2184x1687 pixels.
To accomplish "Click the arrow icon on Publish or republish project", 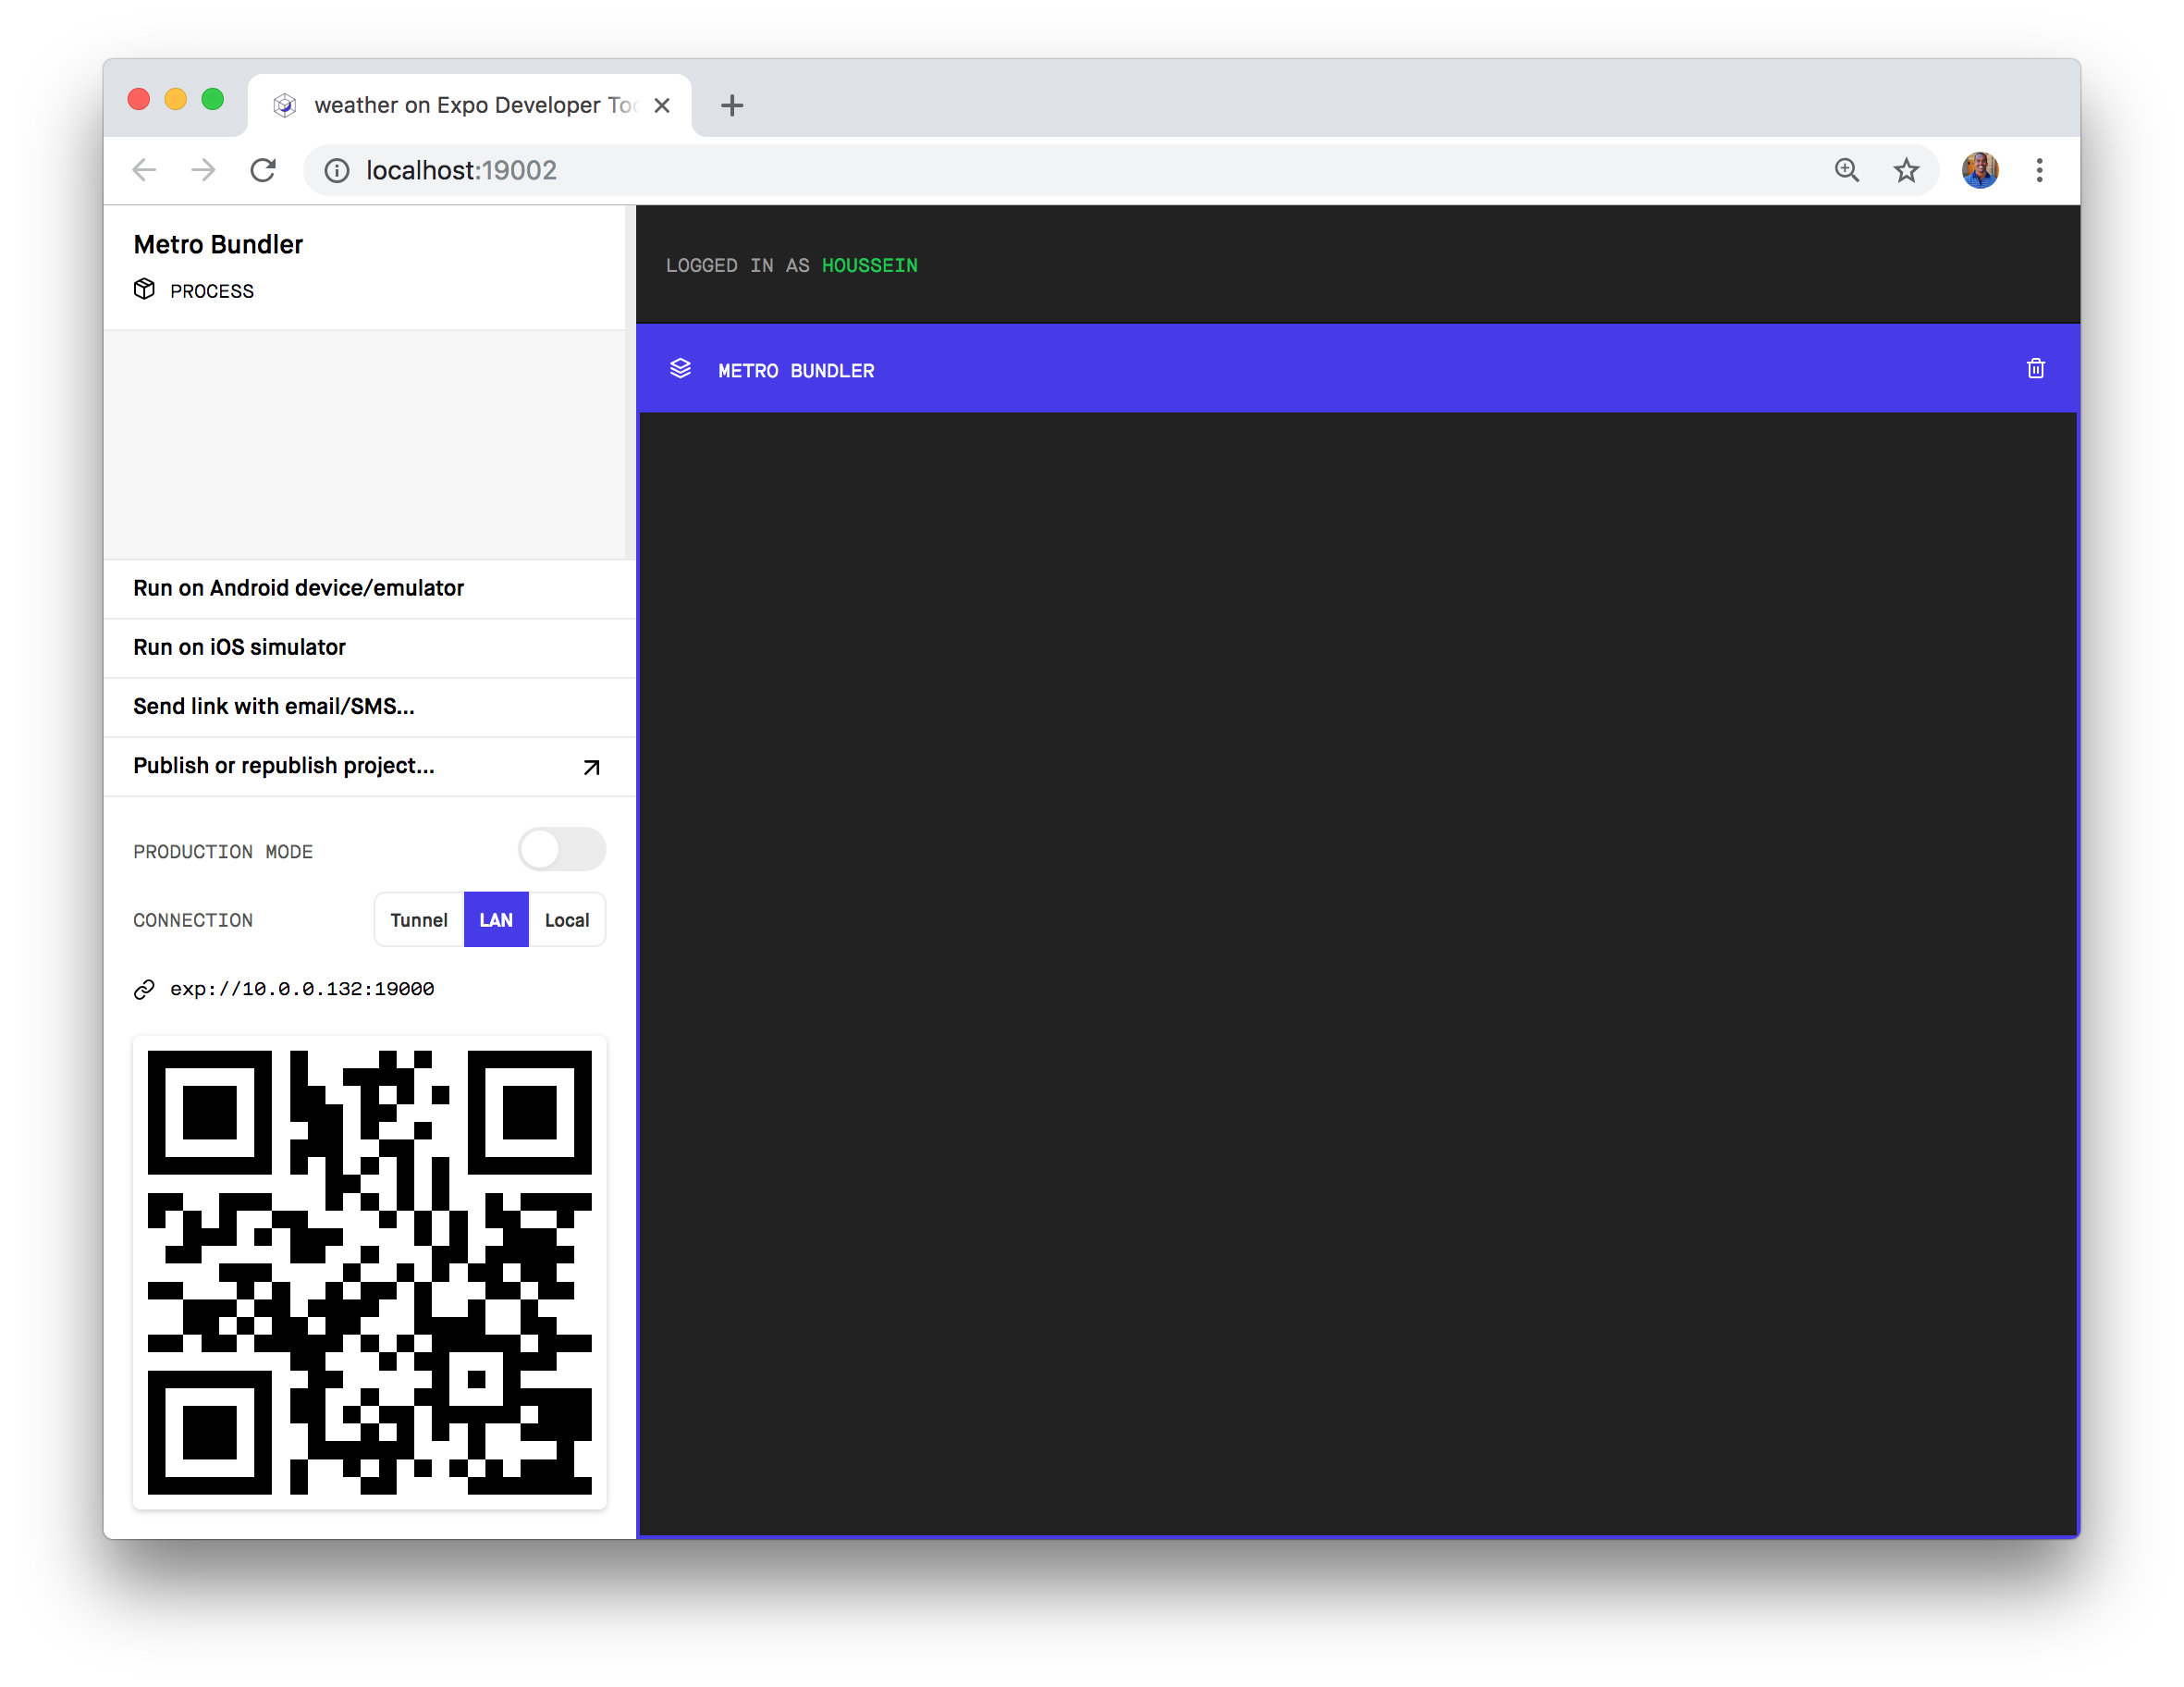I will pos(591,767).
